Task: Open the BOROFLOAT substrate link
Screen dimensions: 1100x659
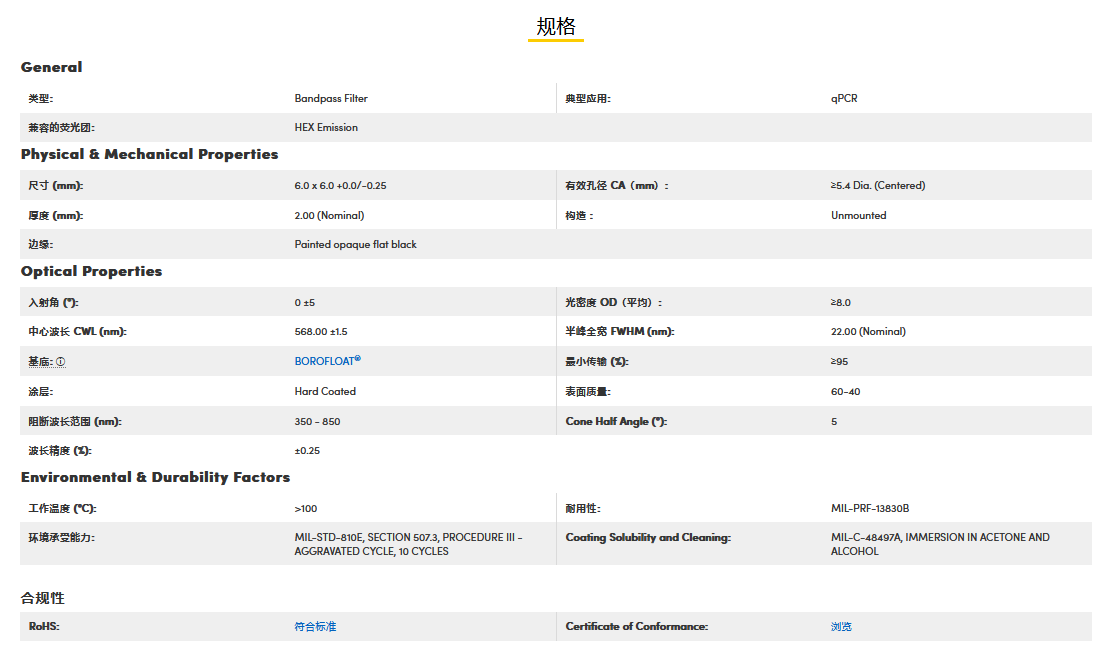Action: pos(327,361)
